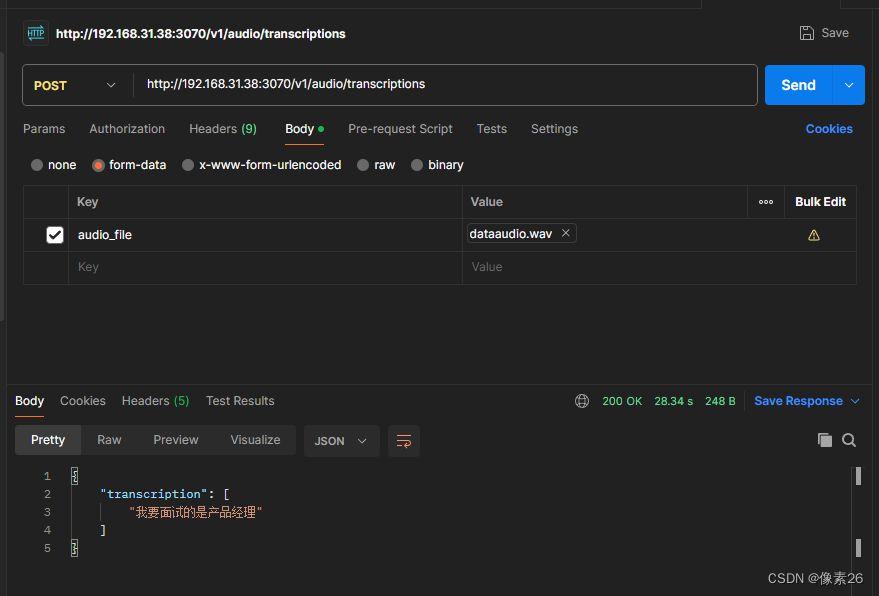Remove the dataaudio.wav file chip
879x596 pixels.
(566, 232)
